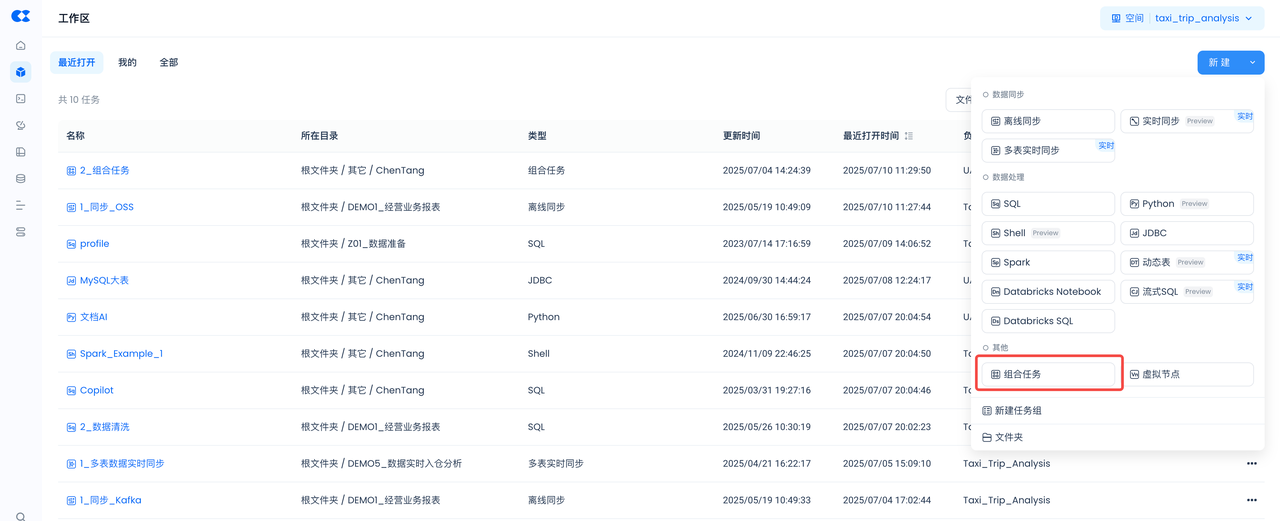
Task: Click the sort icon beside 最近打开时间
Action: (908, 136)
